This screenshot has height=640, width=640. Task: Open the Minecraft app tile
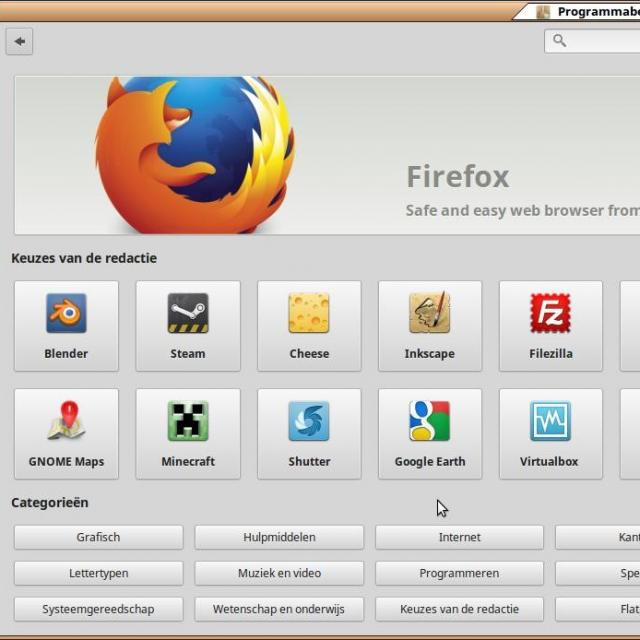pyautogui.click(x=188, y=433)
